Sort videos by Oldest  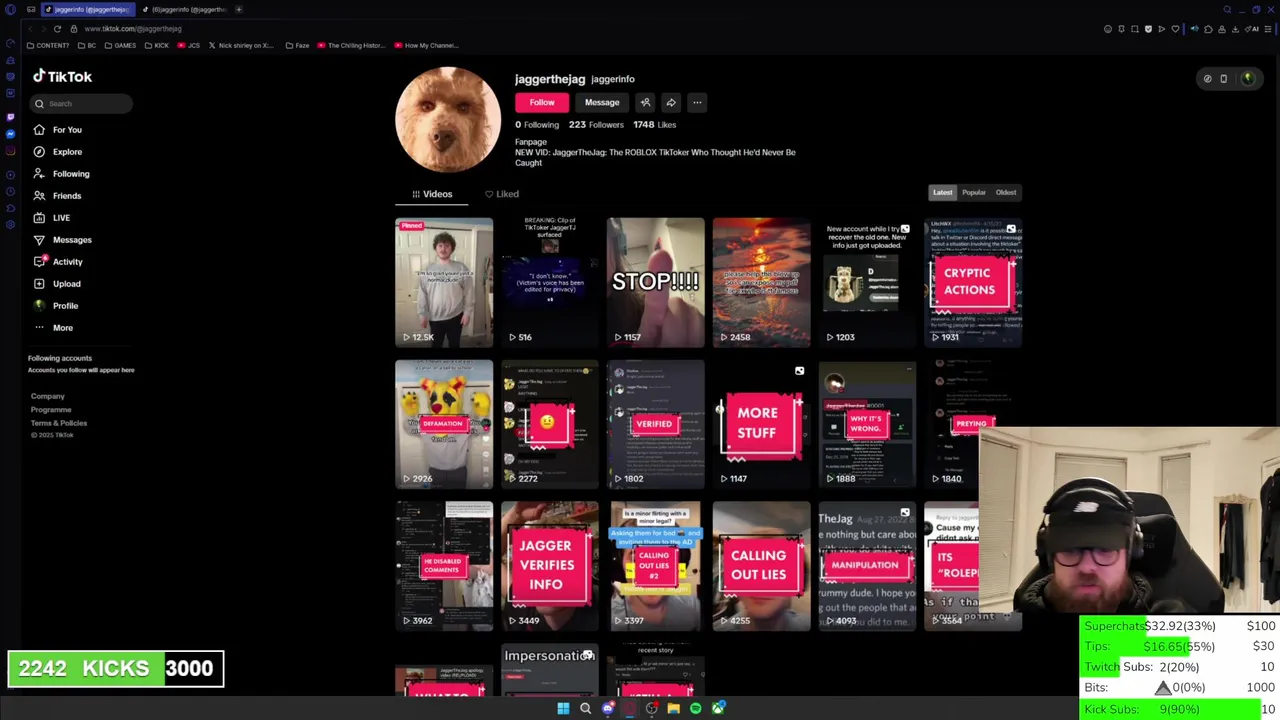(x=1006, y=193)
